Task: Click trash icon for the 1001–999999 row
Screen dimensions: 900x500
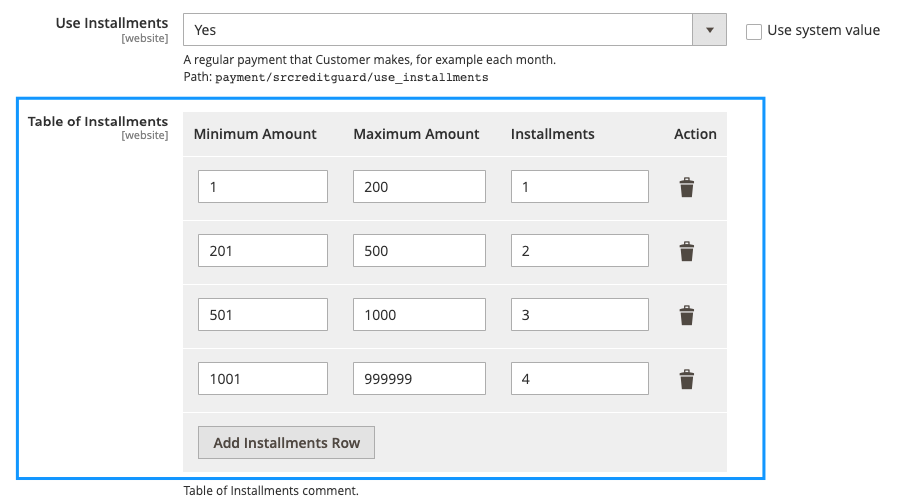Action: pos(686,379)
